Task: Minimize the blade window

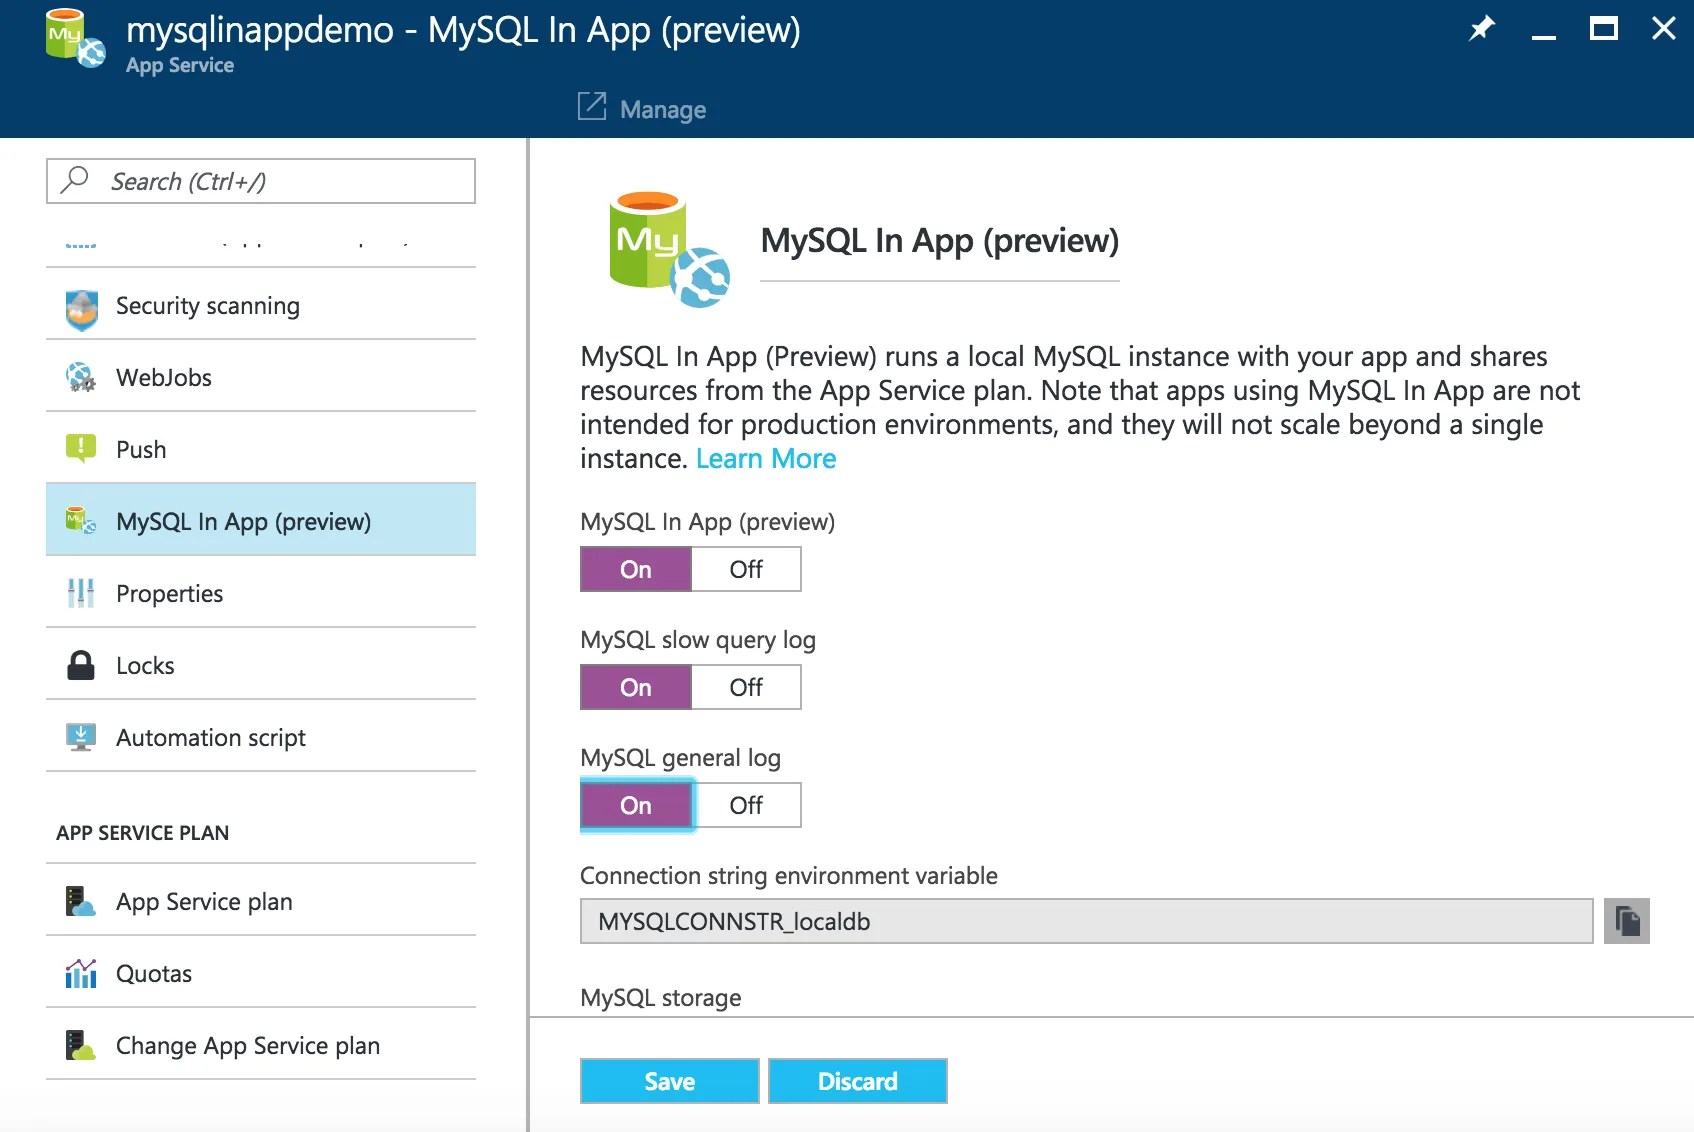Action: pyautogui.click(x=1544, y=36)
